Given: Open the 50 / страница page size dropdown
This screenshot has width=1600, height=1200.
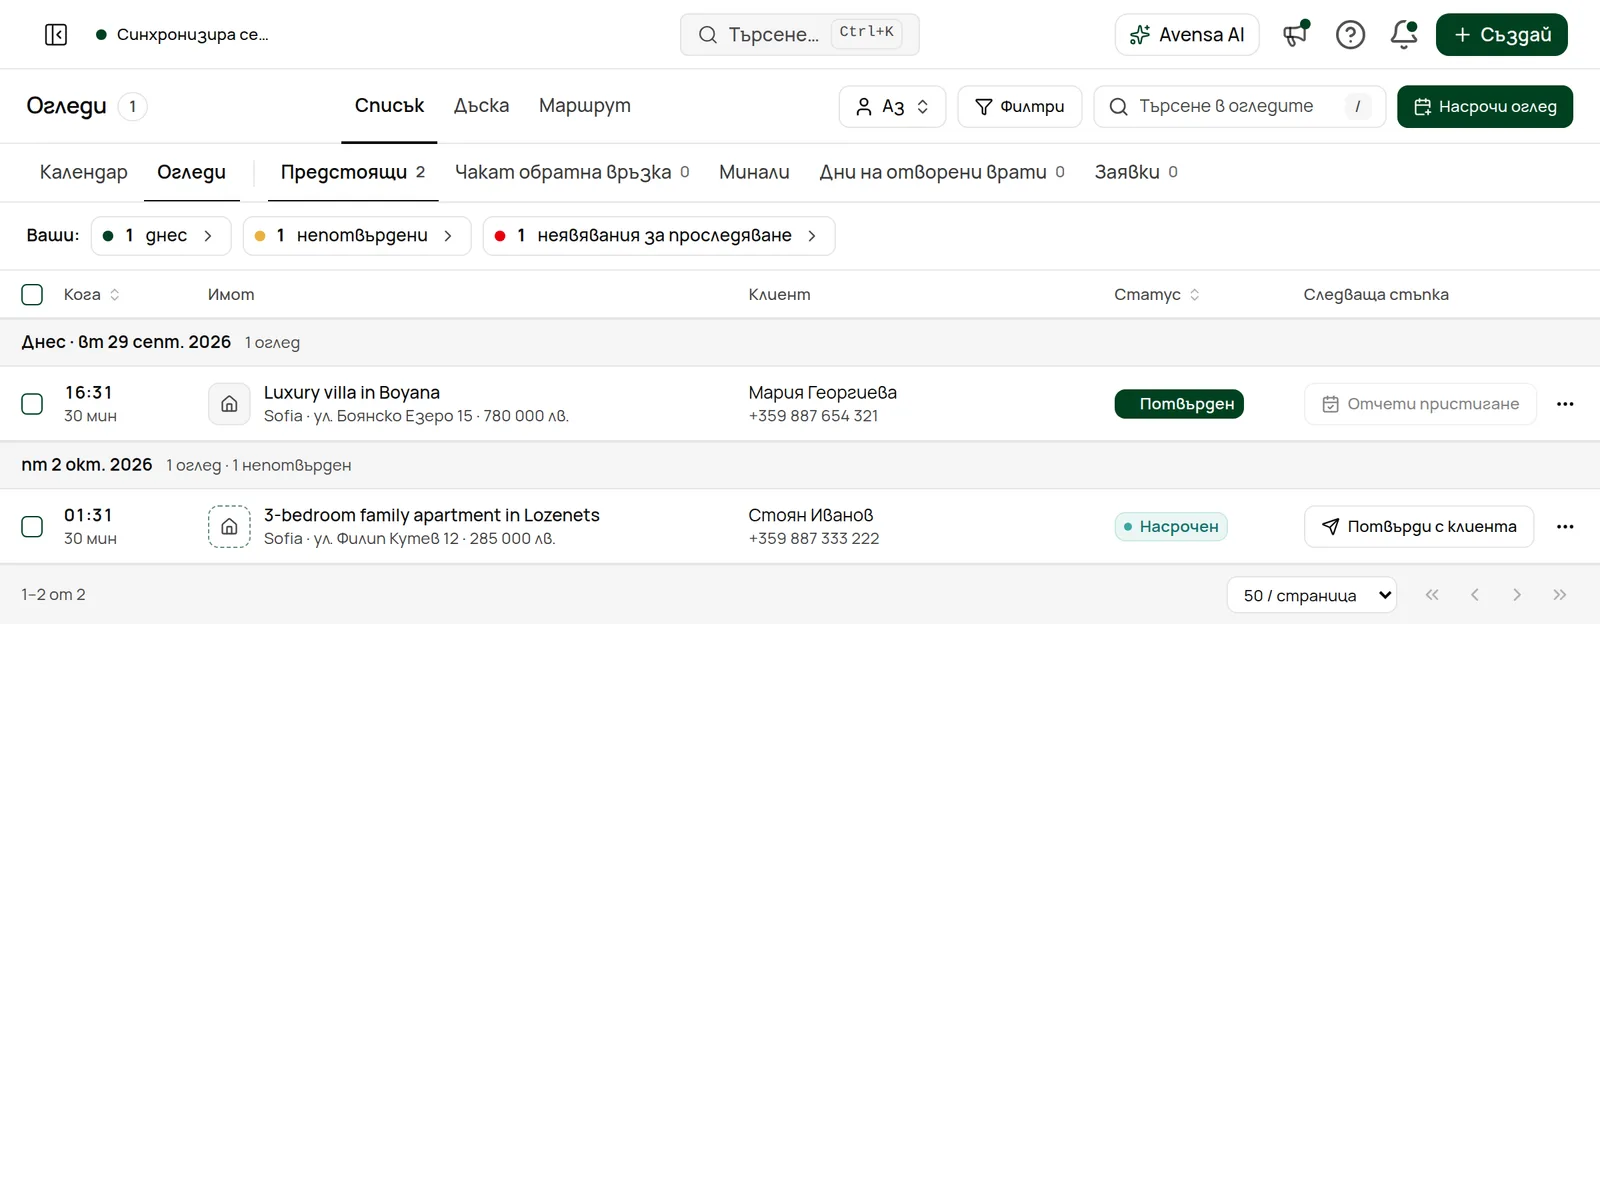Looking at the screenshot, I should click(1311, 595).
